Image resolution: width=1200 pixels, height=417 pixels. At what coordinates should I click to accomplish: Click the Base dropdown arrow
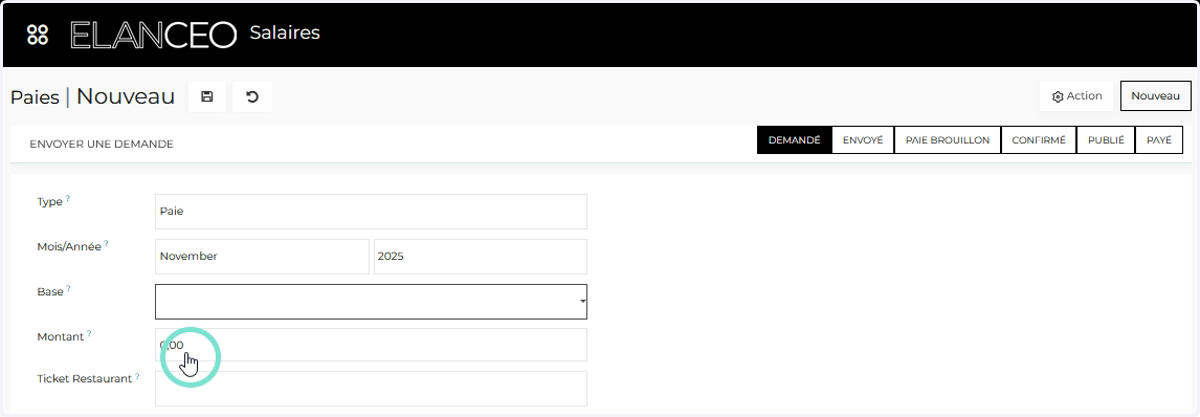coord(582,301)
